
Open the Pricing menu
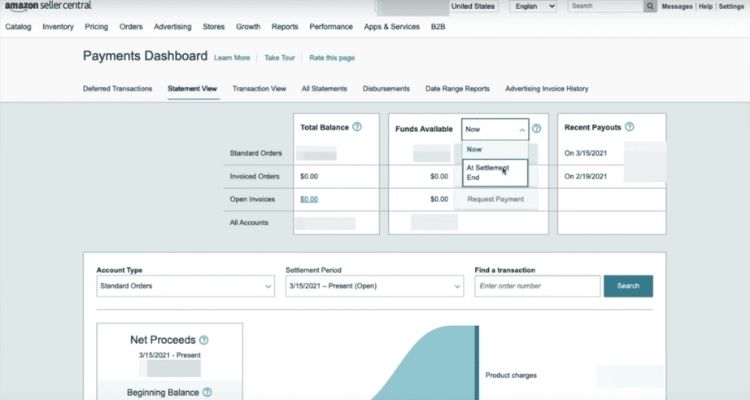(96, 27)
